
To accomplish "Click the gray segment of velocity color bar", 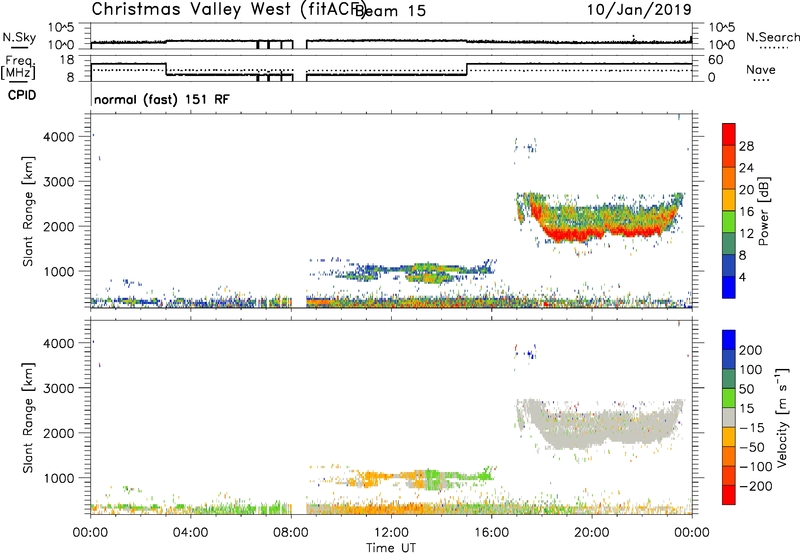I will point(729,418).
